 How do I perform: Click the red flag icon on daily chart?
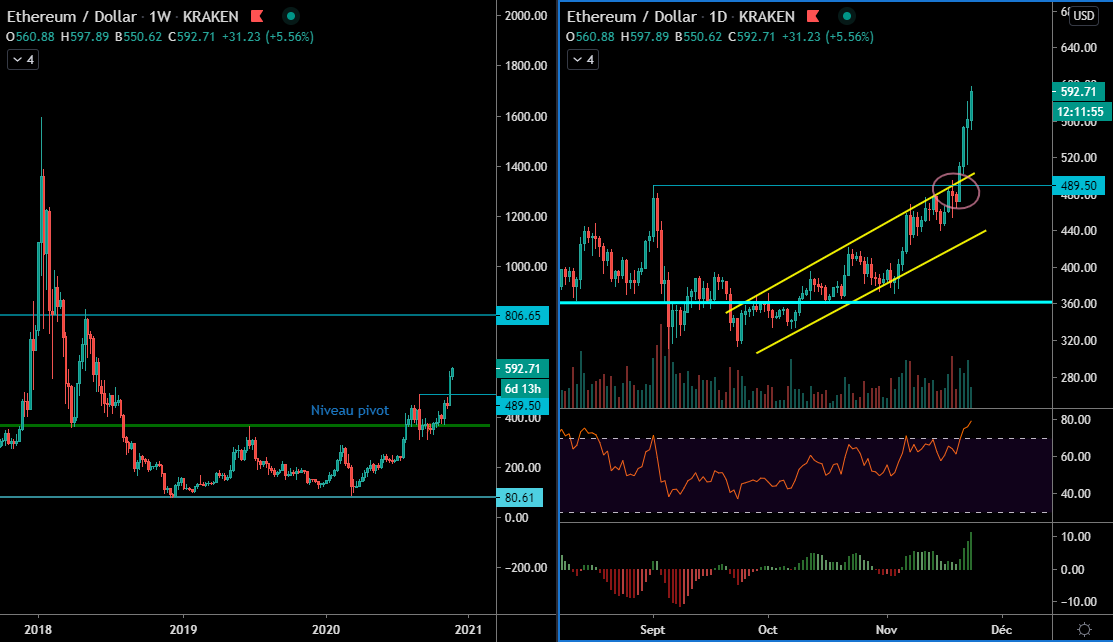(x=814, y=17)
